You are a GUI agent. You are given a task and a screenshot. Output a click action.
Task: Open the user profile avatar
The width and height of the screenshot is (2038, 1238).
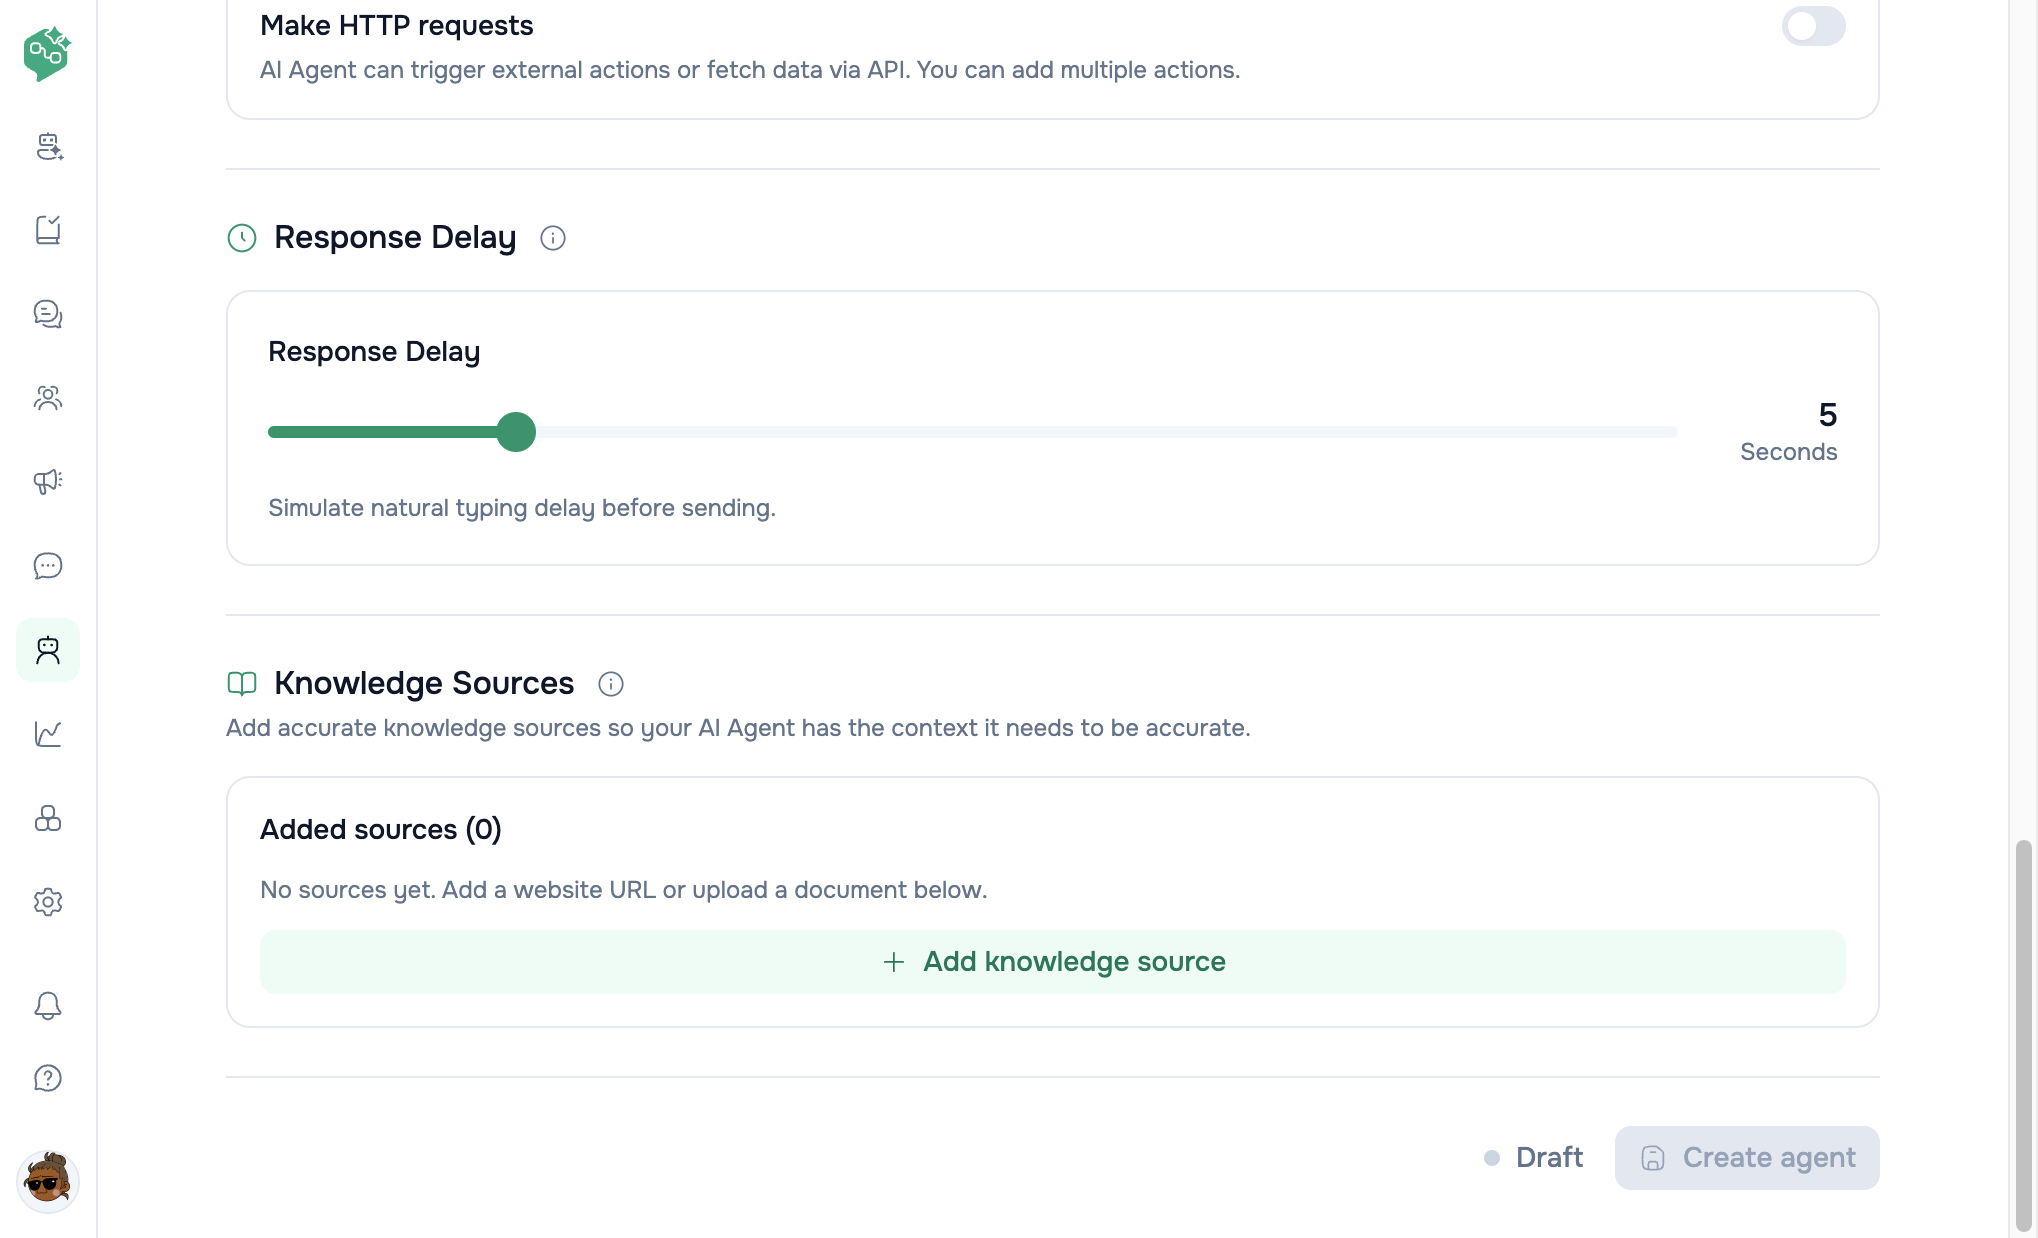(x=48, y=1181)
